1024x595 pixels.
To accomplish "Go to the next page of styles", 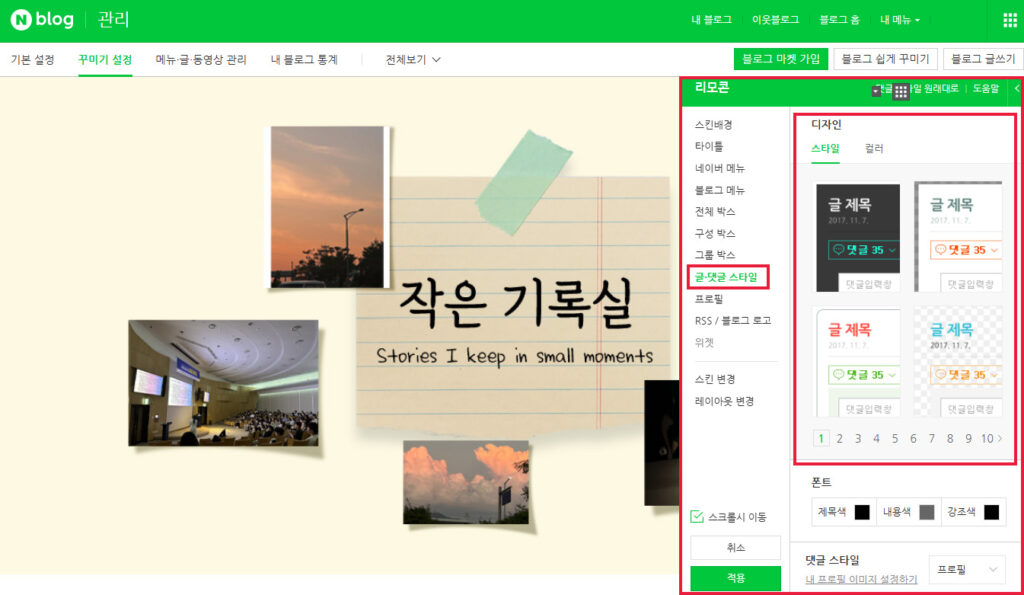I will [1000, 438].
